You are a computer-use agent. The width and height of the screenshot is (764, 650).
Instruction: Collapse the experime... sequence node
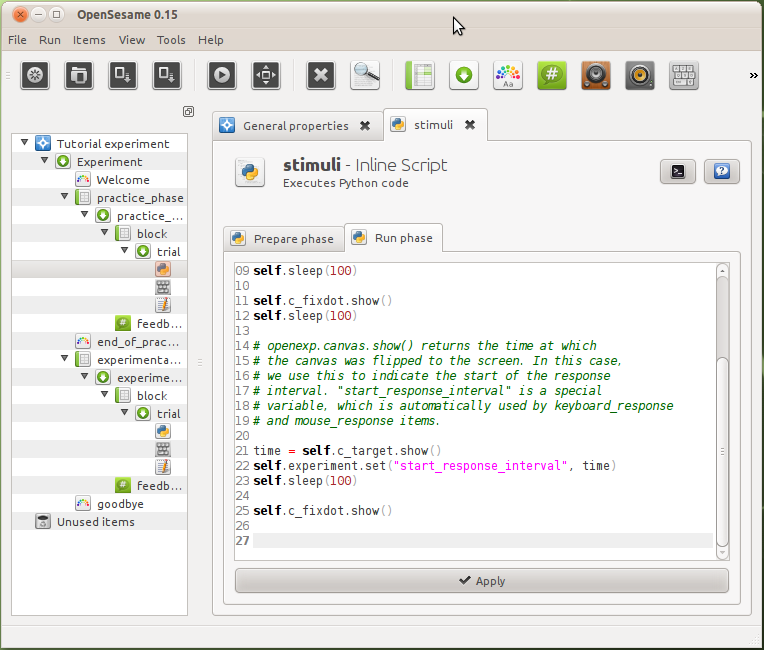[x=84, y=377]
